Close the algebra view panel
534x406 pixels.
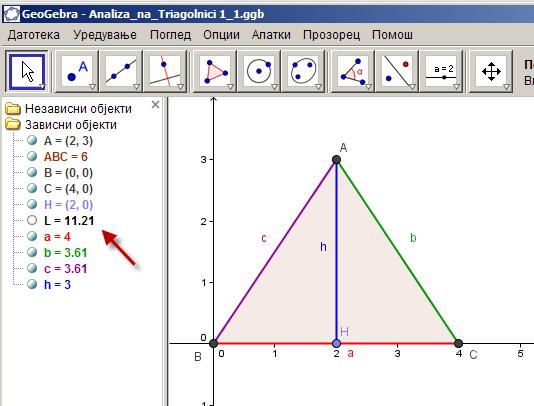pyautogui.click(x=155, y=105)
